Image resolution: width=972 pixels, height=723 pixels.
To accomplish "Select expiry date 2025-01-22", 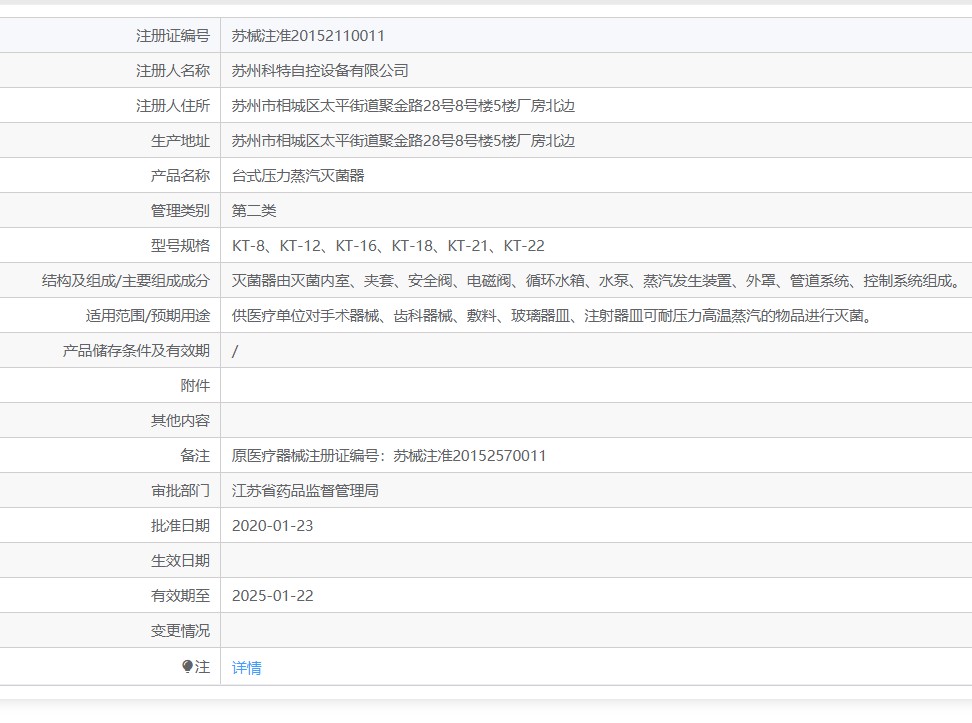I will (x=273, y=596).
